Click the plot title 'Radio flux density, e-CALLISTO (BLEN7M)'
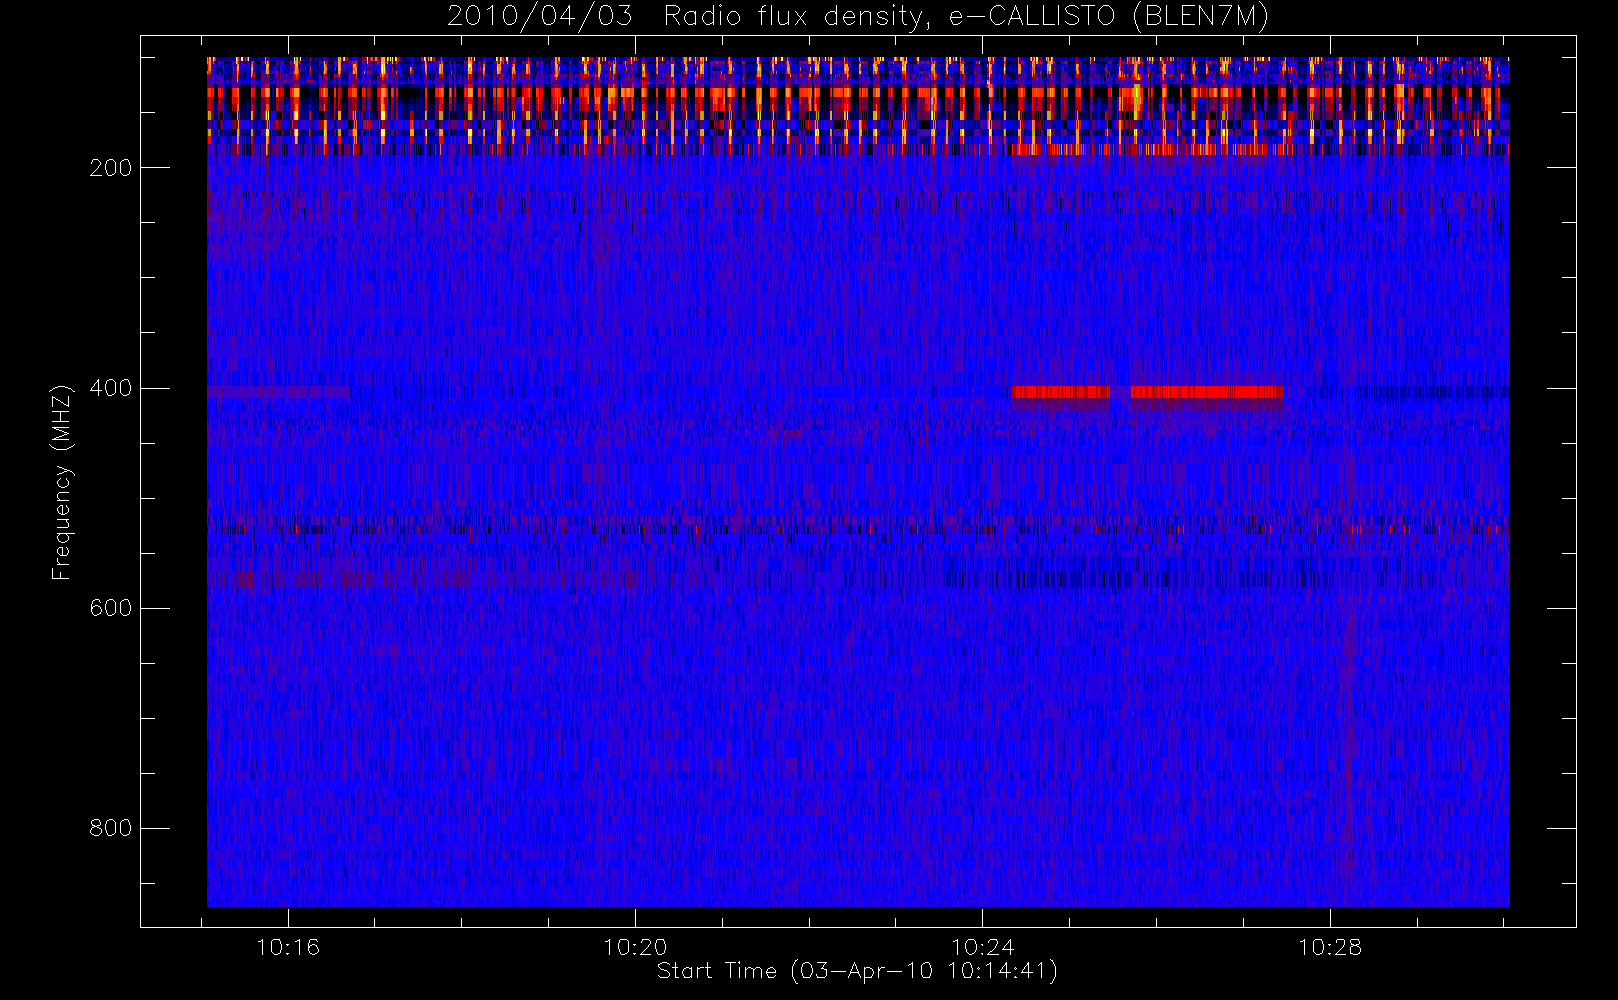The image size is (1618, 1000). pos(967,17)
